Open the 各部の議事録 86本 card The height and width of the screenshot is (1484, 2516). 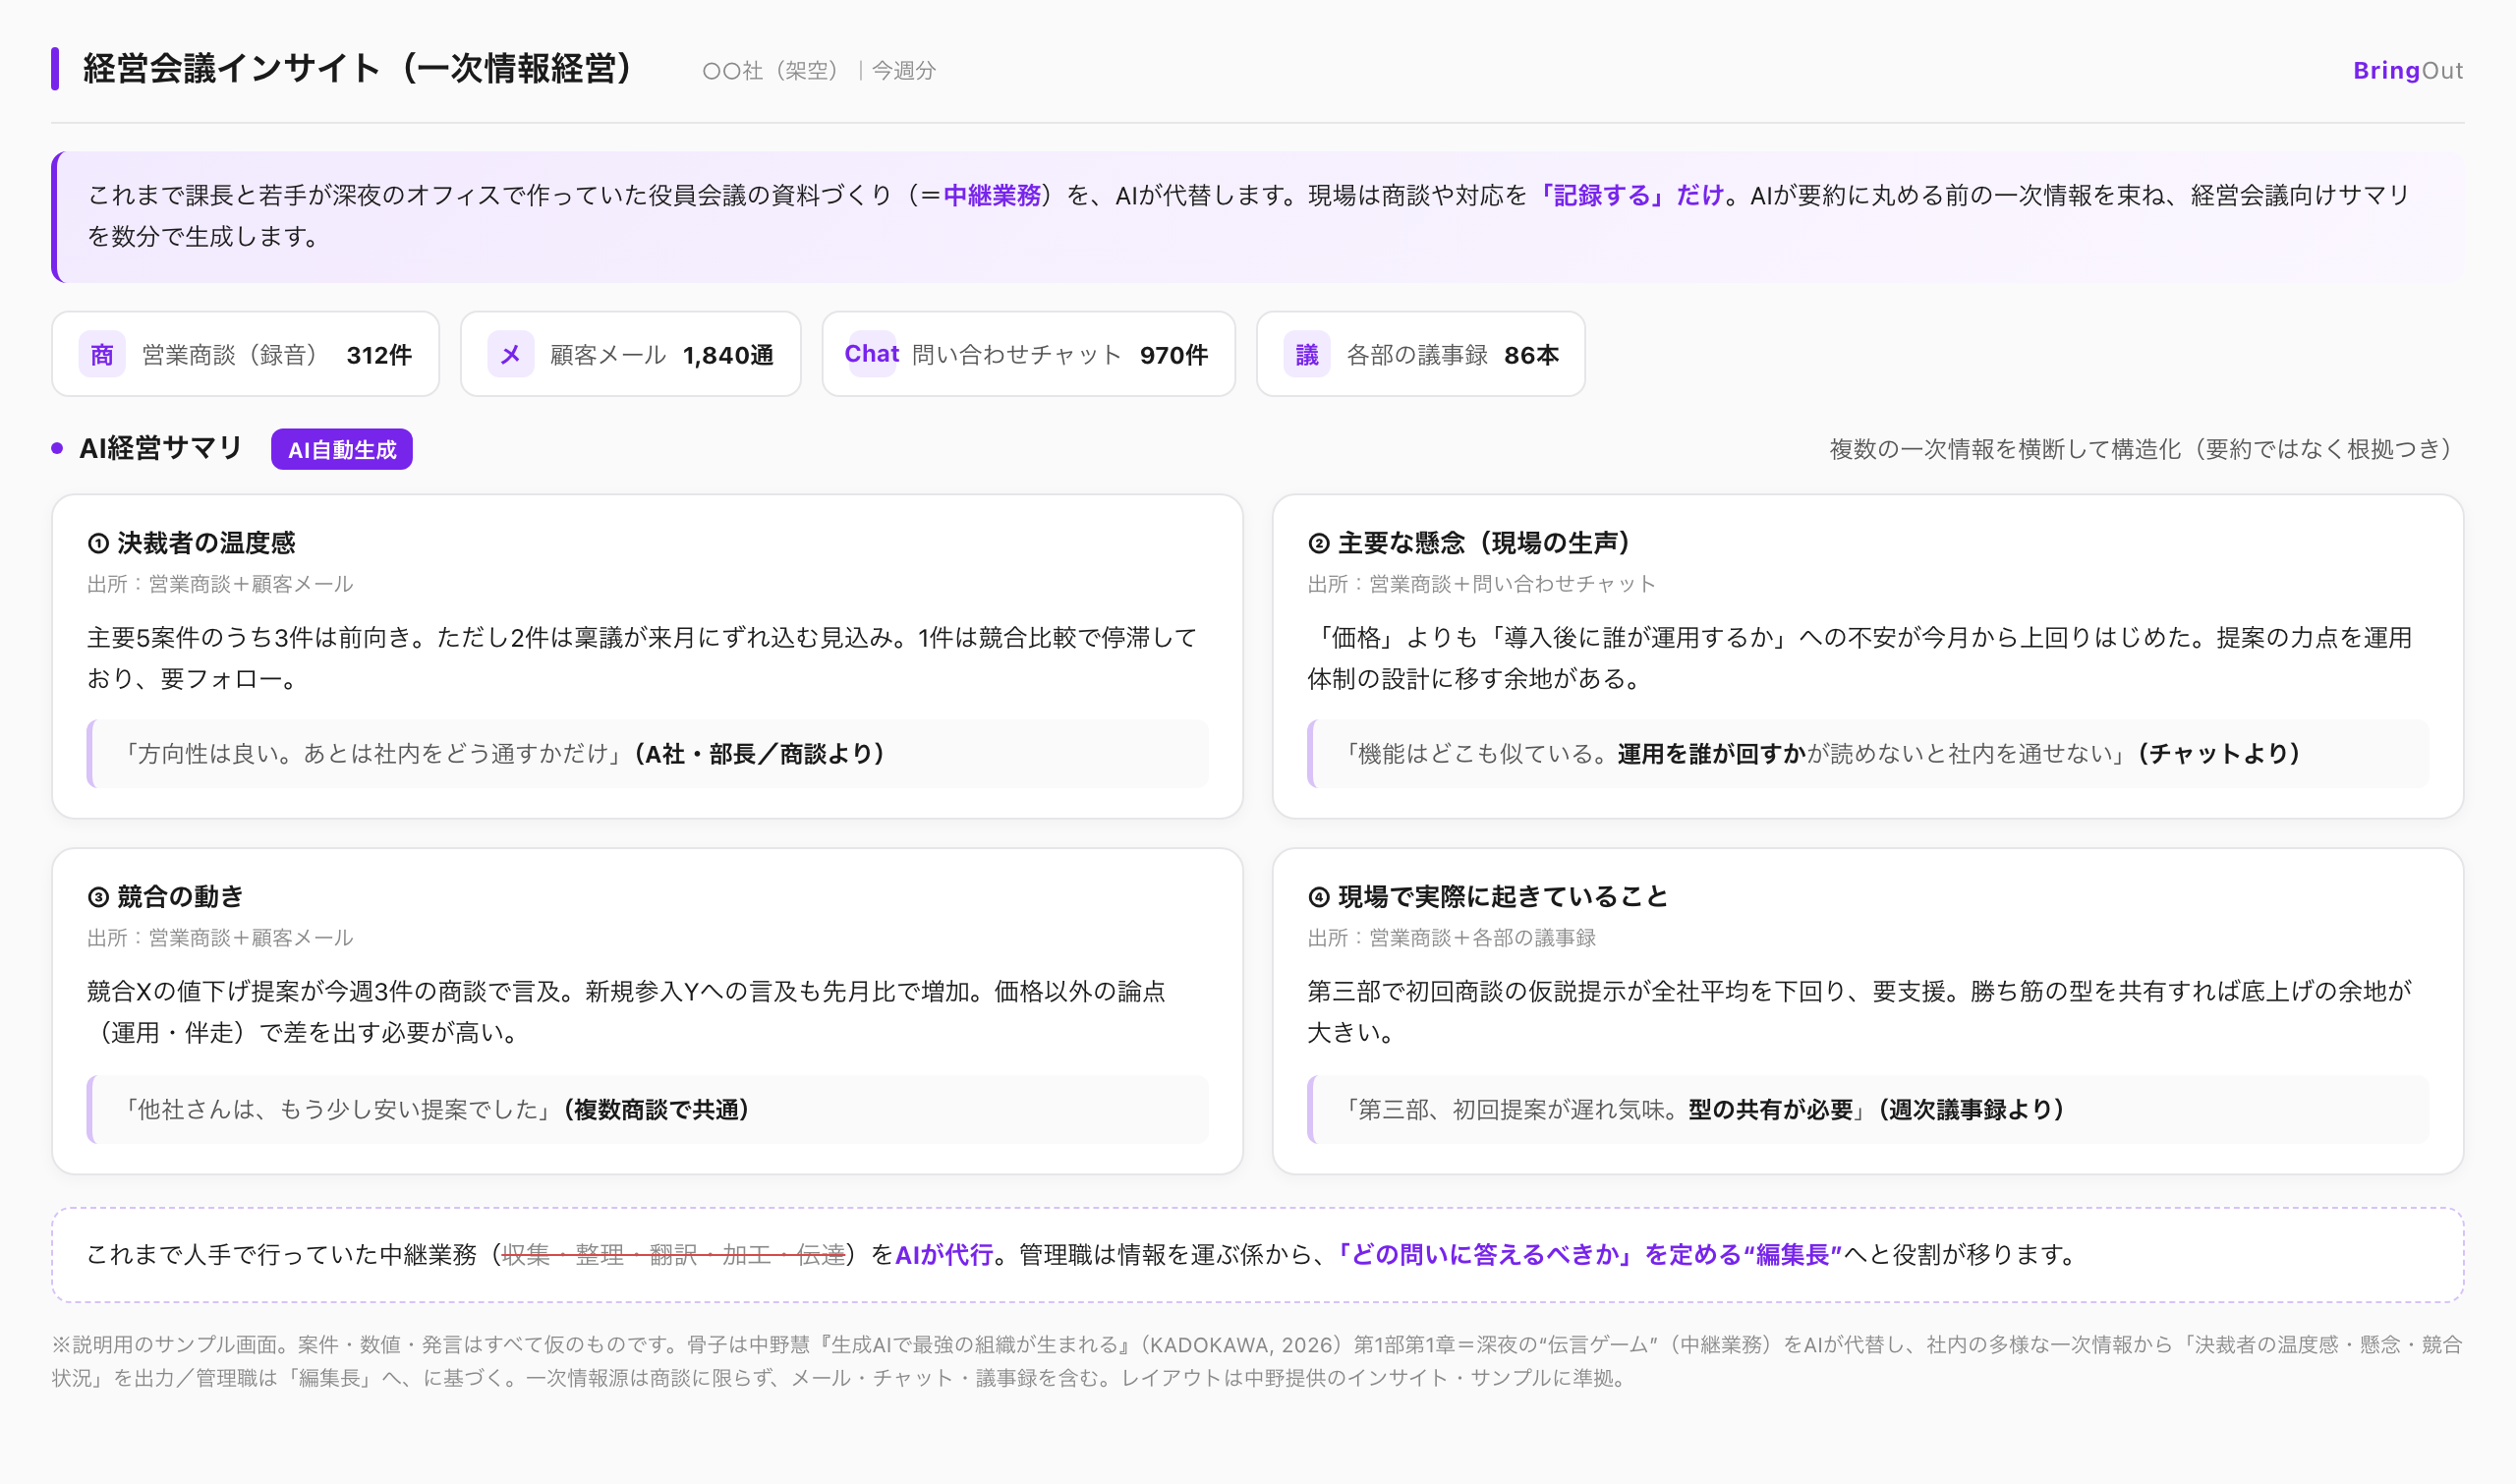[x=1421, y=354]
